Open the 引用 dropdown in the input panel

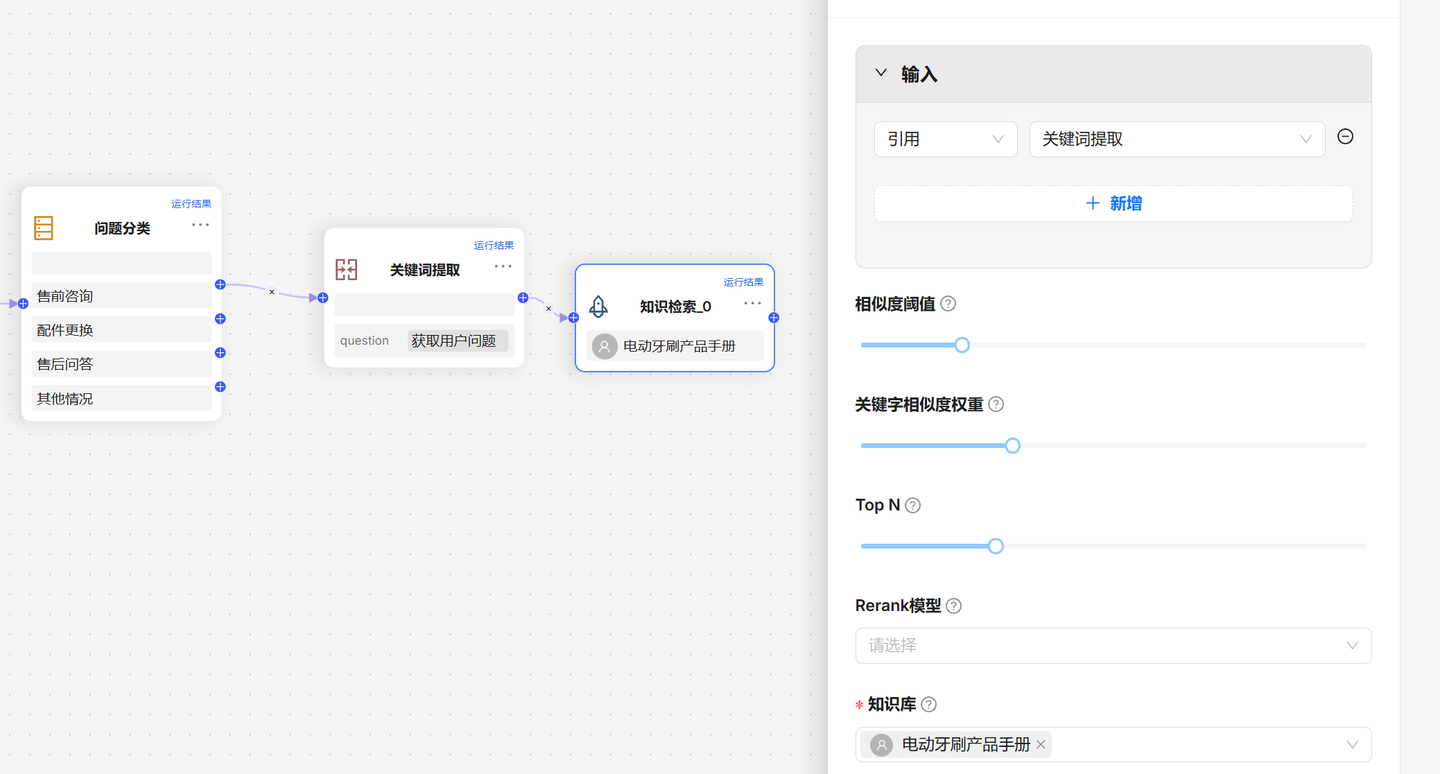click(945, 138)
